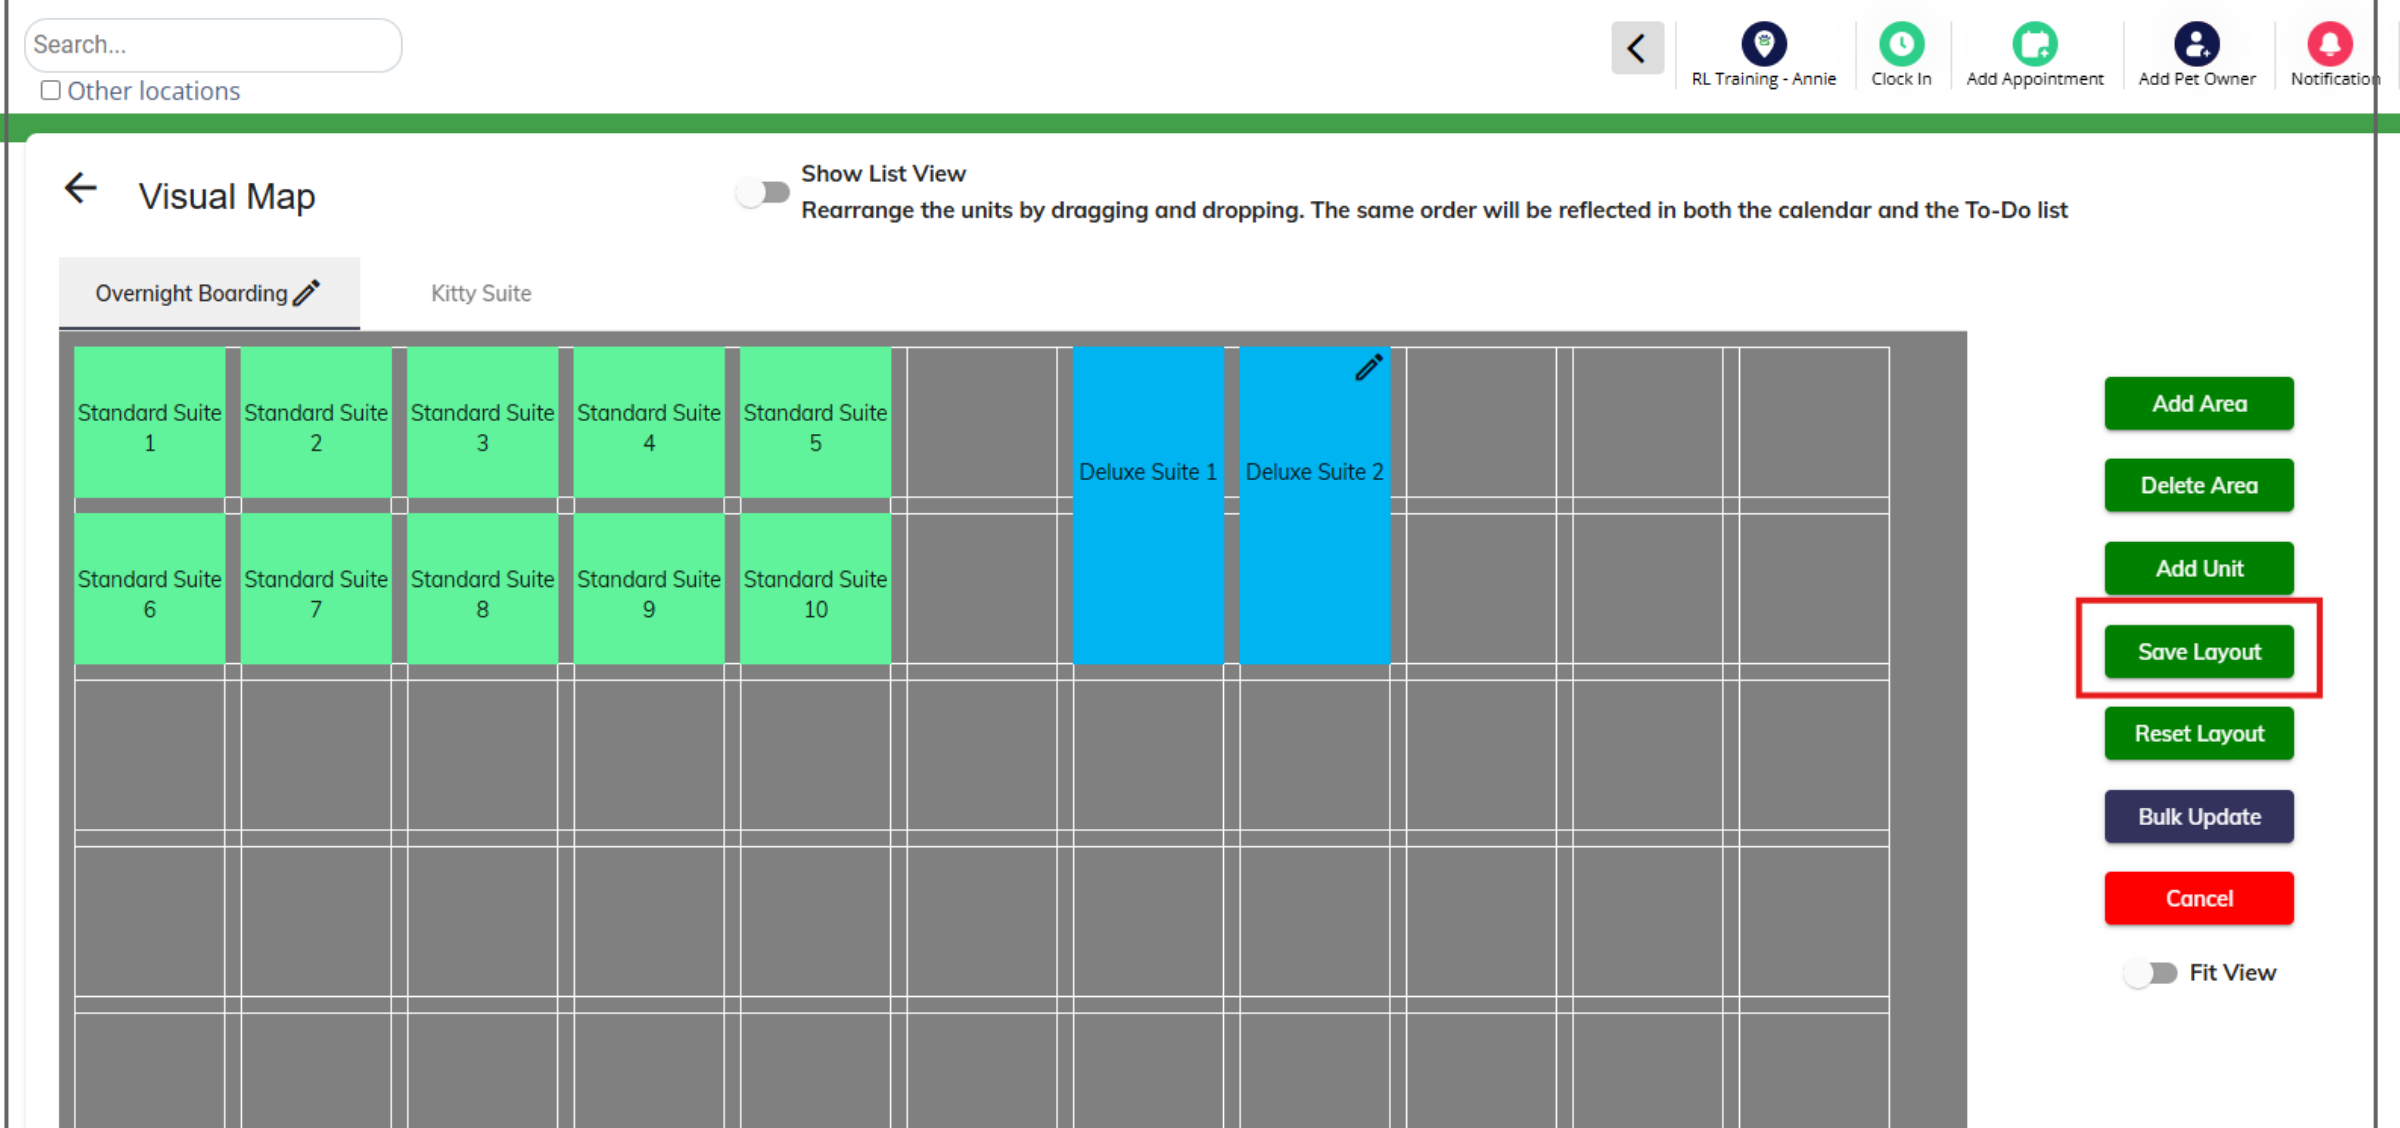Click the Add Unit button

pos(2199,568)
